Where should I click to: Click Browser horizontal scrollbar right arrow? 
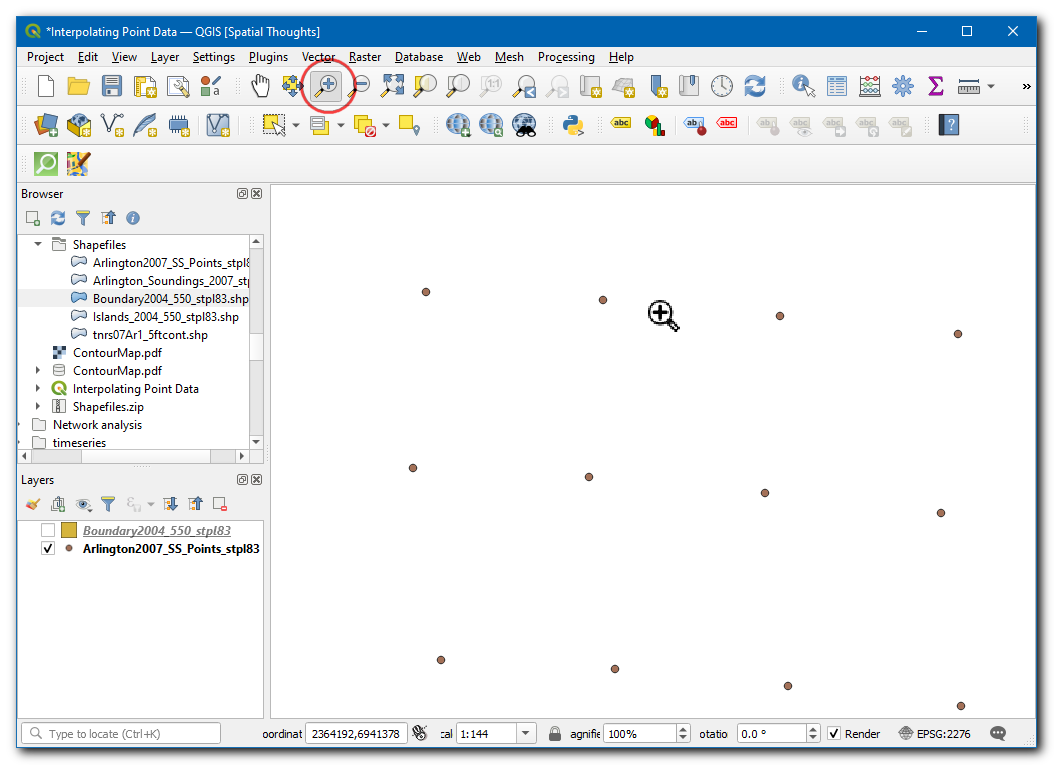point(241,456)
